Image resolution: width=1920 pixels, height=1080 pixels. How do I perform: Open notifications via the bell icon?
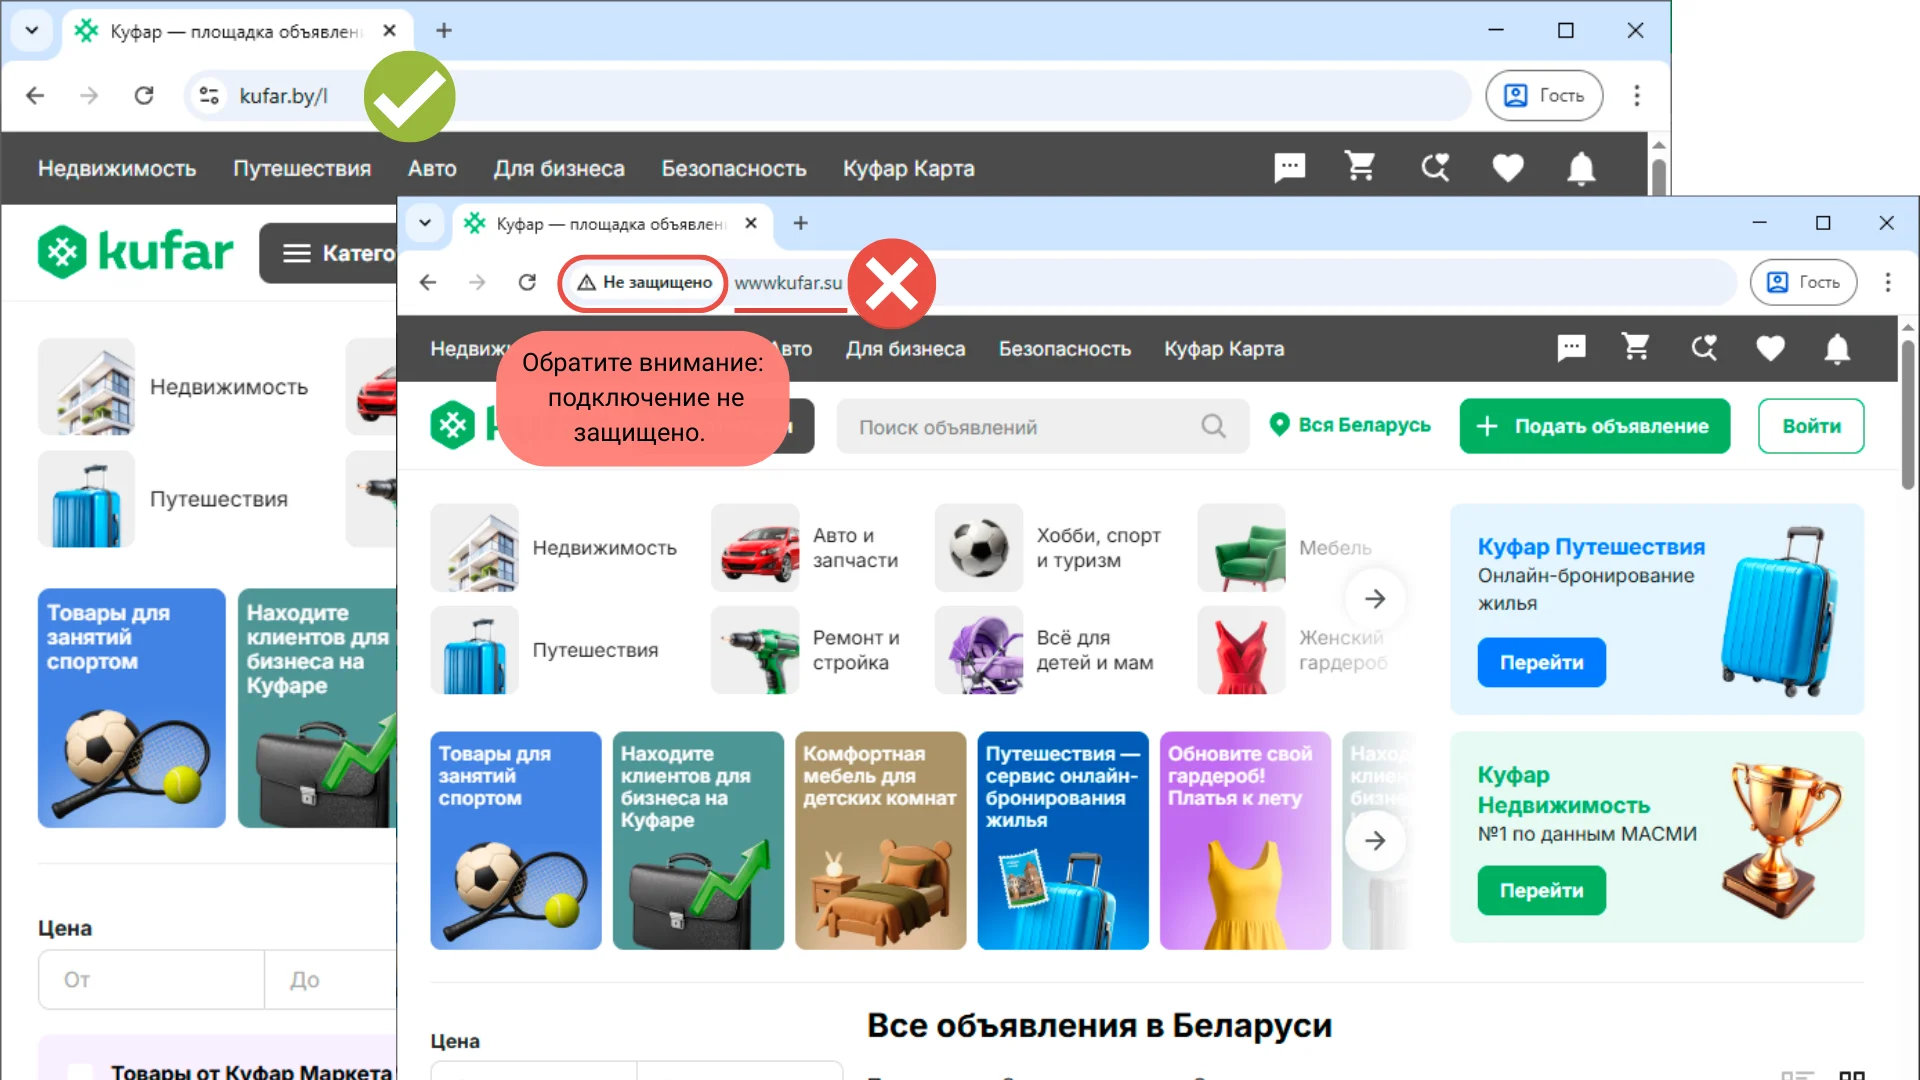point(1837,348)
